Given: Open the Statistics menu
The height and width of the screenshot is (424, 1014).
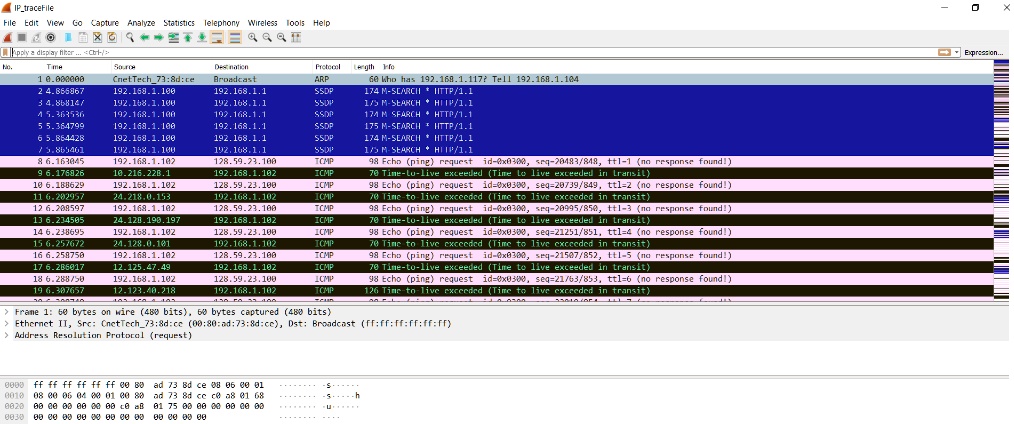Looking at the screenshot, I should pyautogui.click(x=179, y=22).
